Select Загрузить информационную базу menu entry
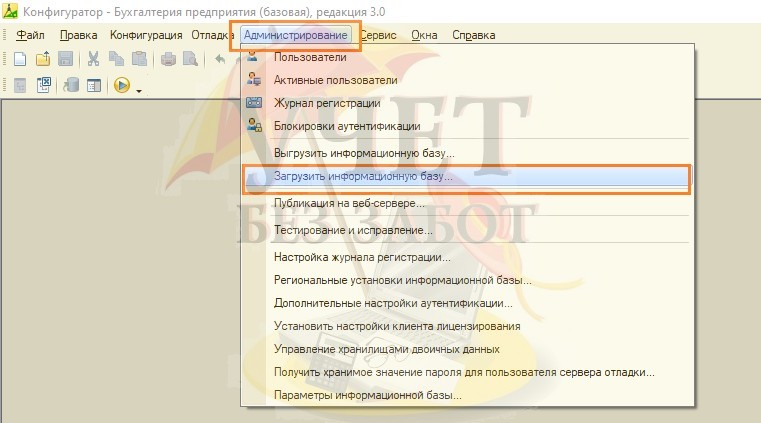Screen dimensions: 761x423 coord(363,175)
